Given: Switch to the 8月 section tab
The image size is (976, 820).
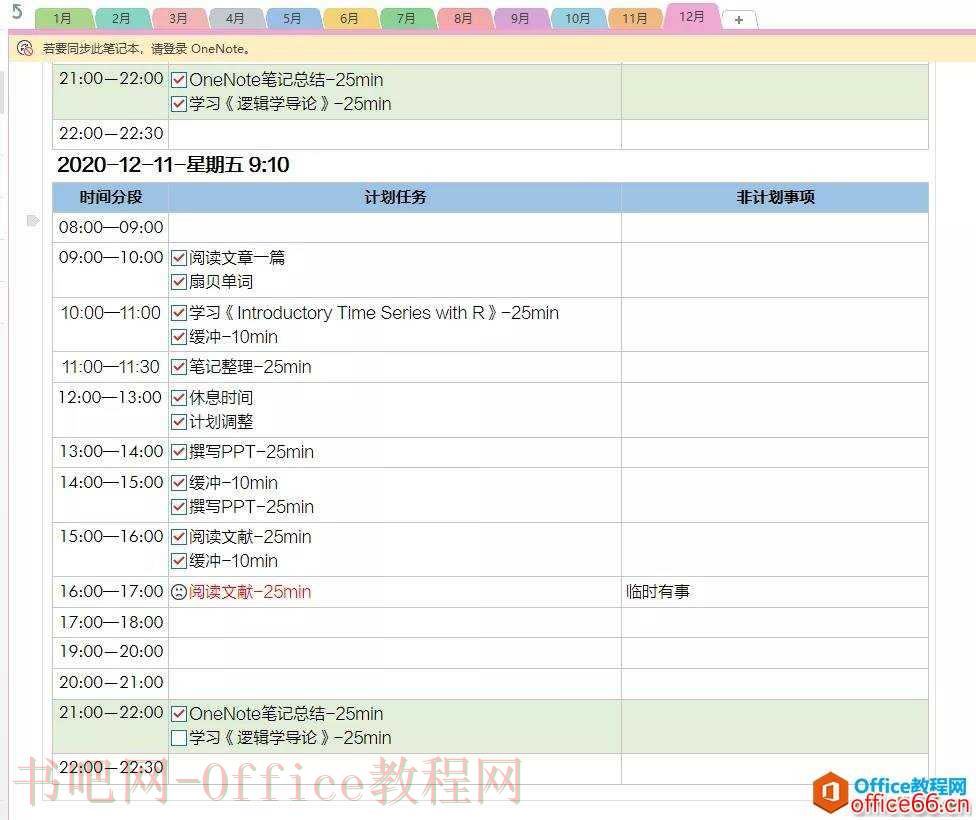Looking at the screenshot, I should coord(463,18).
